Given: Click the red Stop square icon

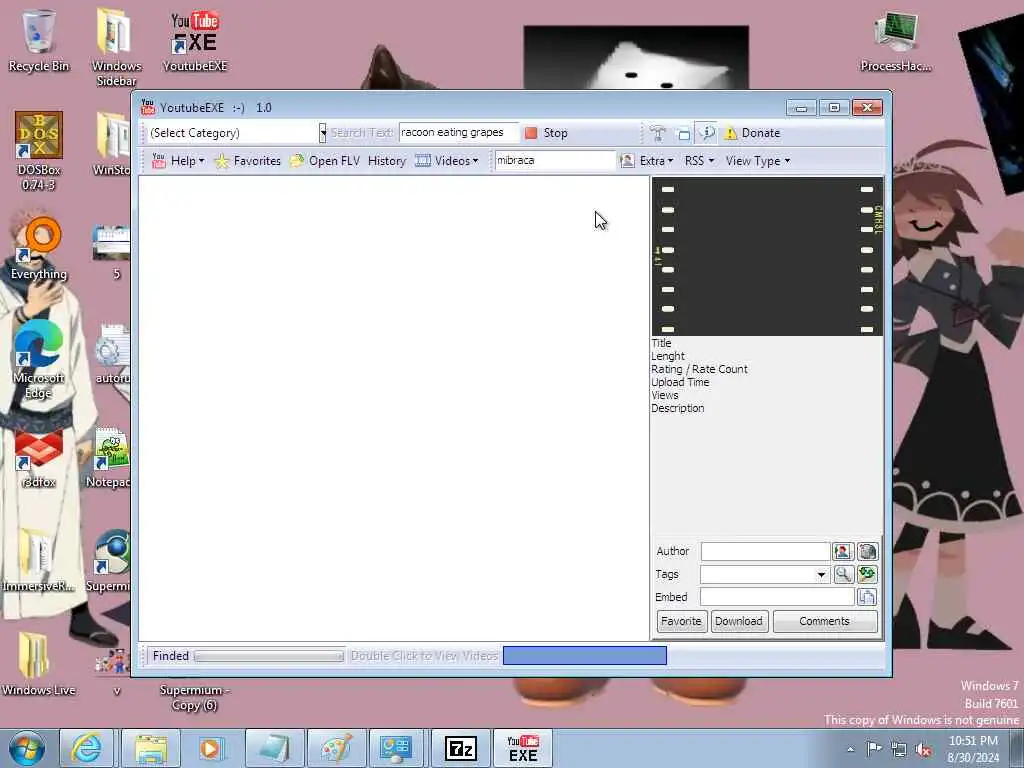Looking at the screenshot, I should [531, 133].
